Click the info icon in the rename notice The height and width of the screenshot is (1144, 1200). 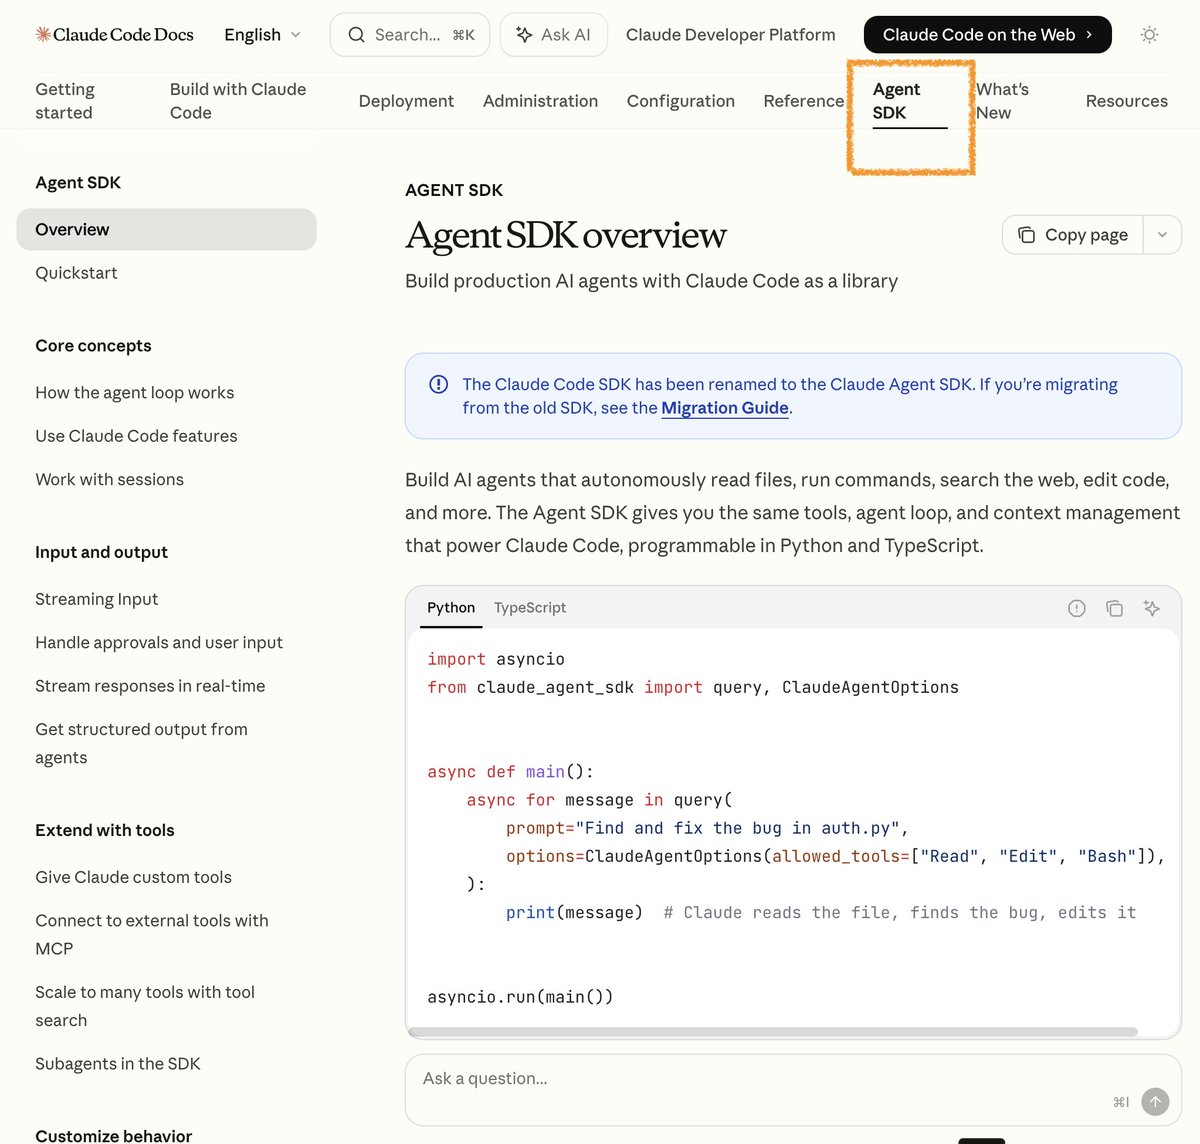pyautogui.click(x=438, y=384)
